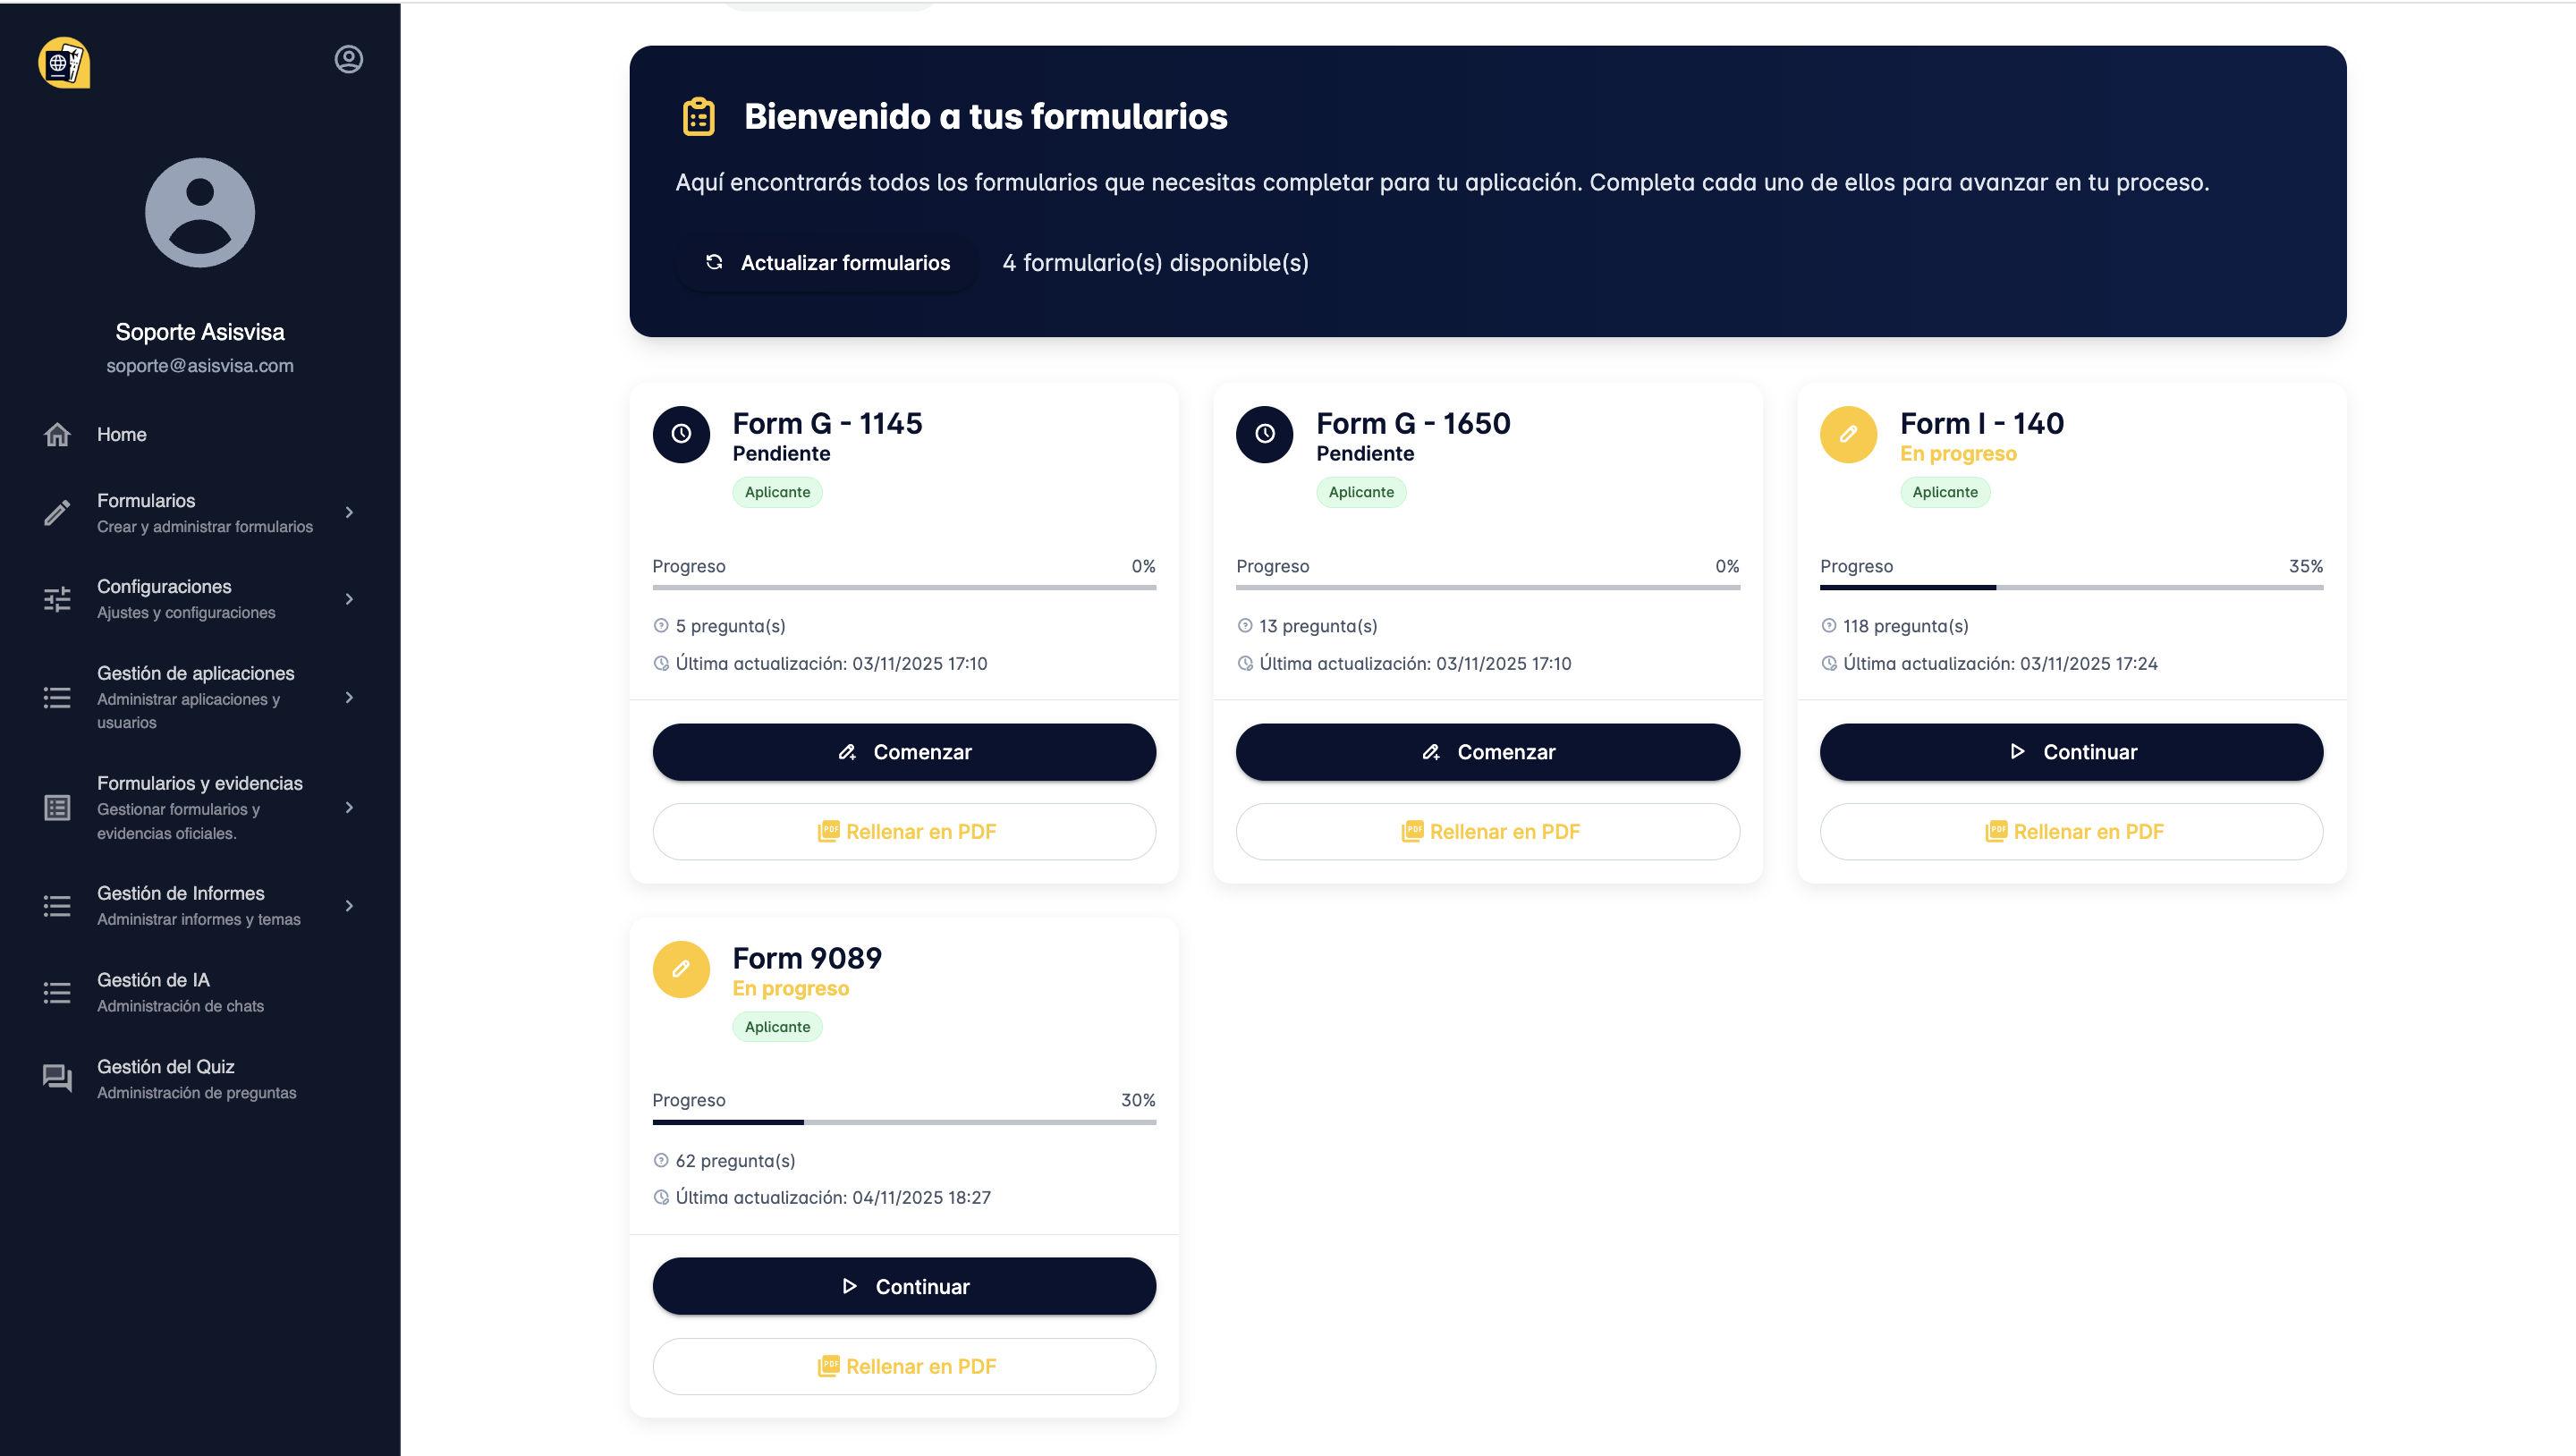
Task: Click the Form 9089 progress bar
Action: 904,1122
